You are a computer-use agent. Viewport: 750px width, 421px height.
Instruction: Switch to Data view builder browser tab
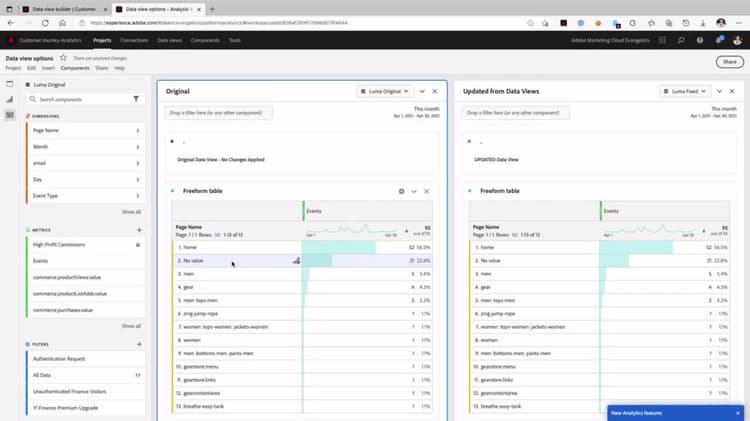click(x=64, y=9)
